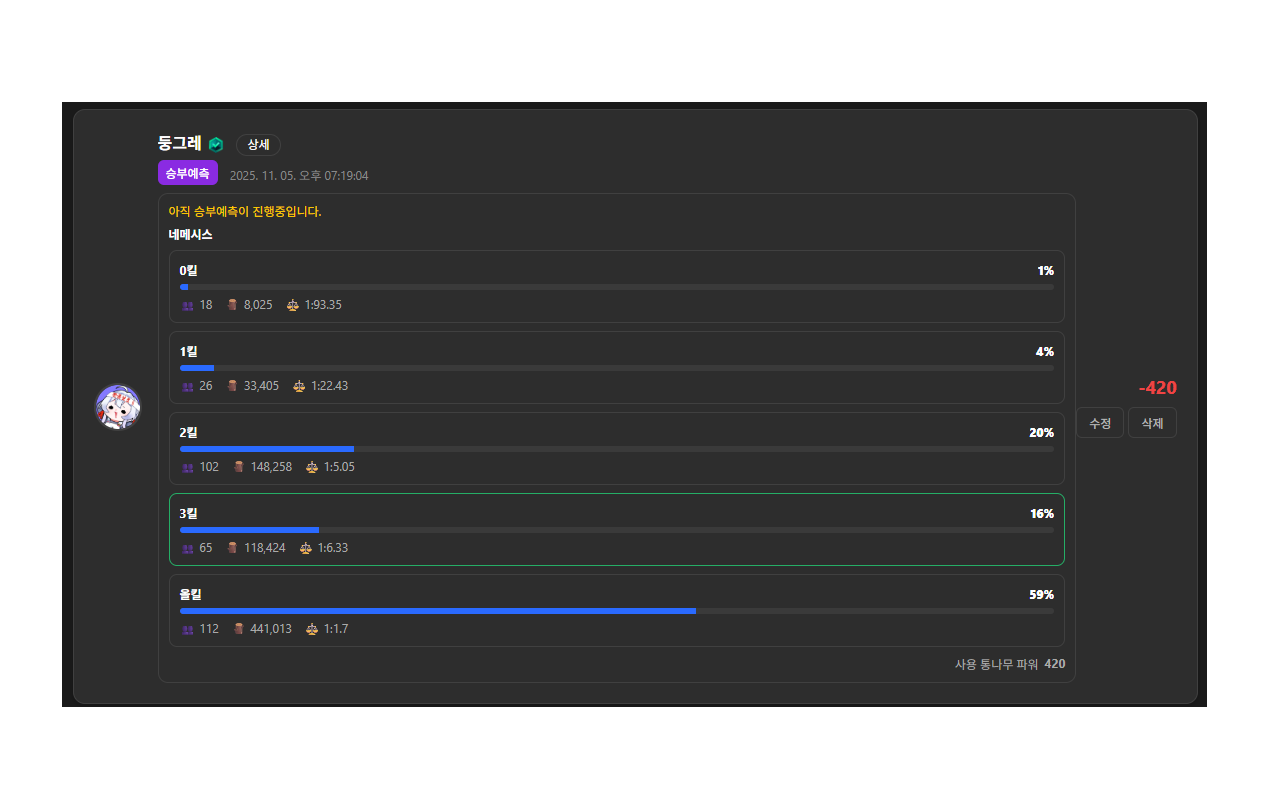1280x800 pixels.
Task: Click the 2킬 progress bar
Action: [x=617, y=449]
